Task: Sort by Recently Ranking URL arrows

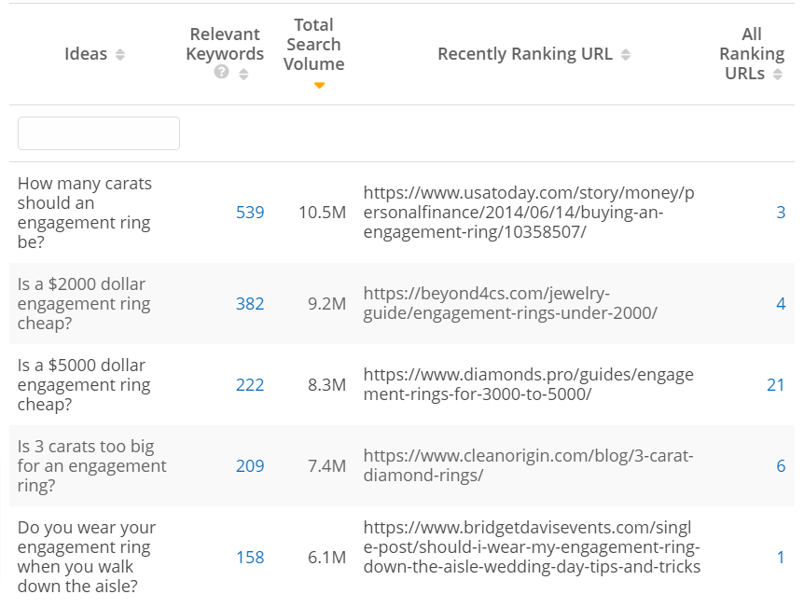Action: [x=625, y=54]
